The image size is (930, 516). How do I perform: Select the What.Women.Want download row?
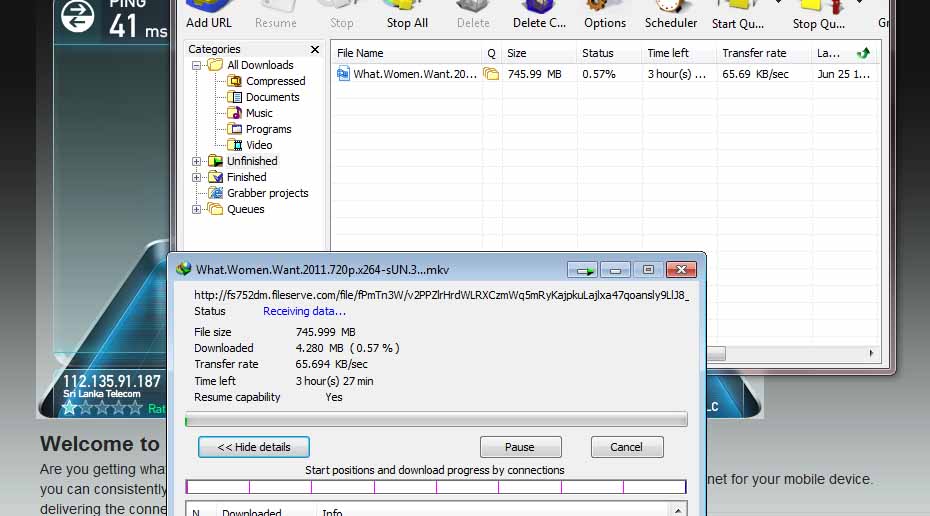point(604,74)
